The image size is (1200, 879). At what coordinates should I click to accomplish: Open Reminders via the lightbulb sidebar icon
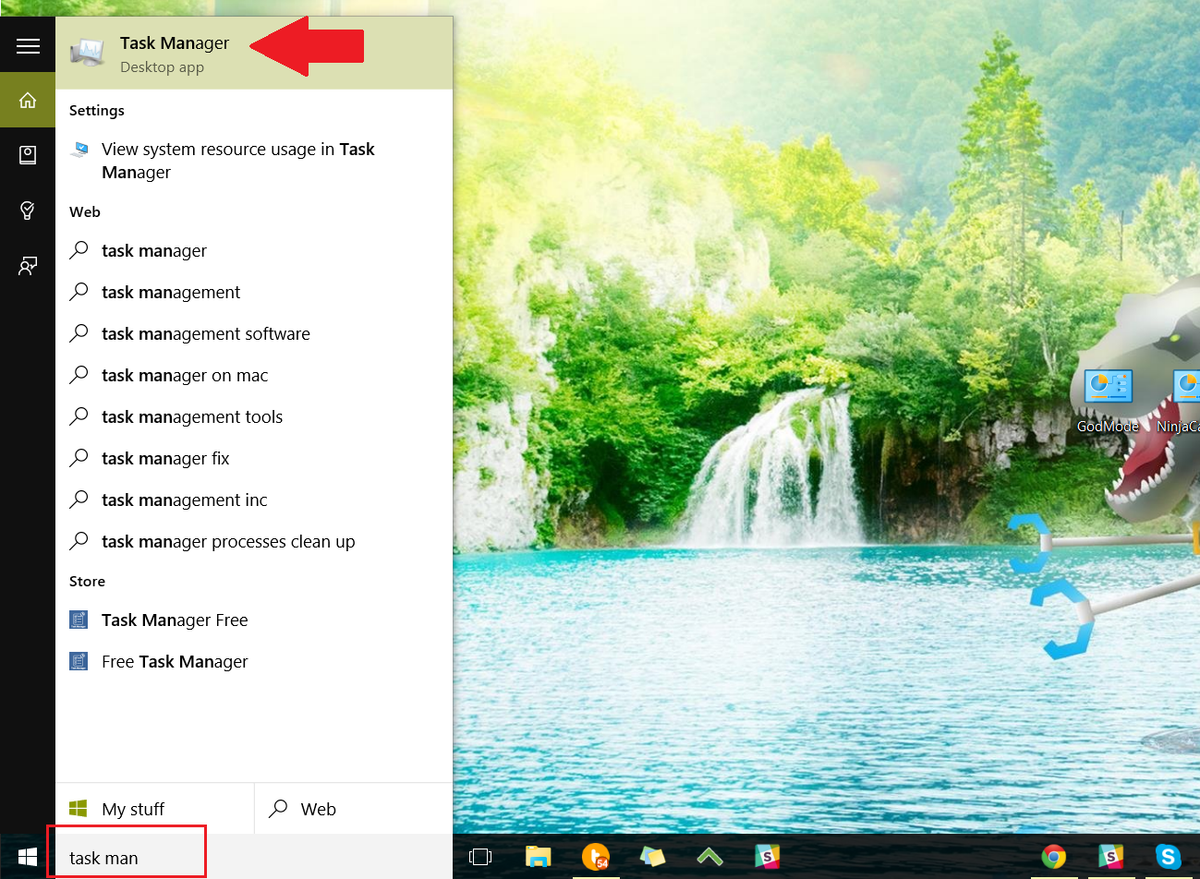coord(27,210)
